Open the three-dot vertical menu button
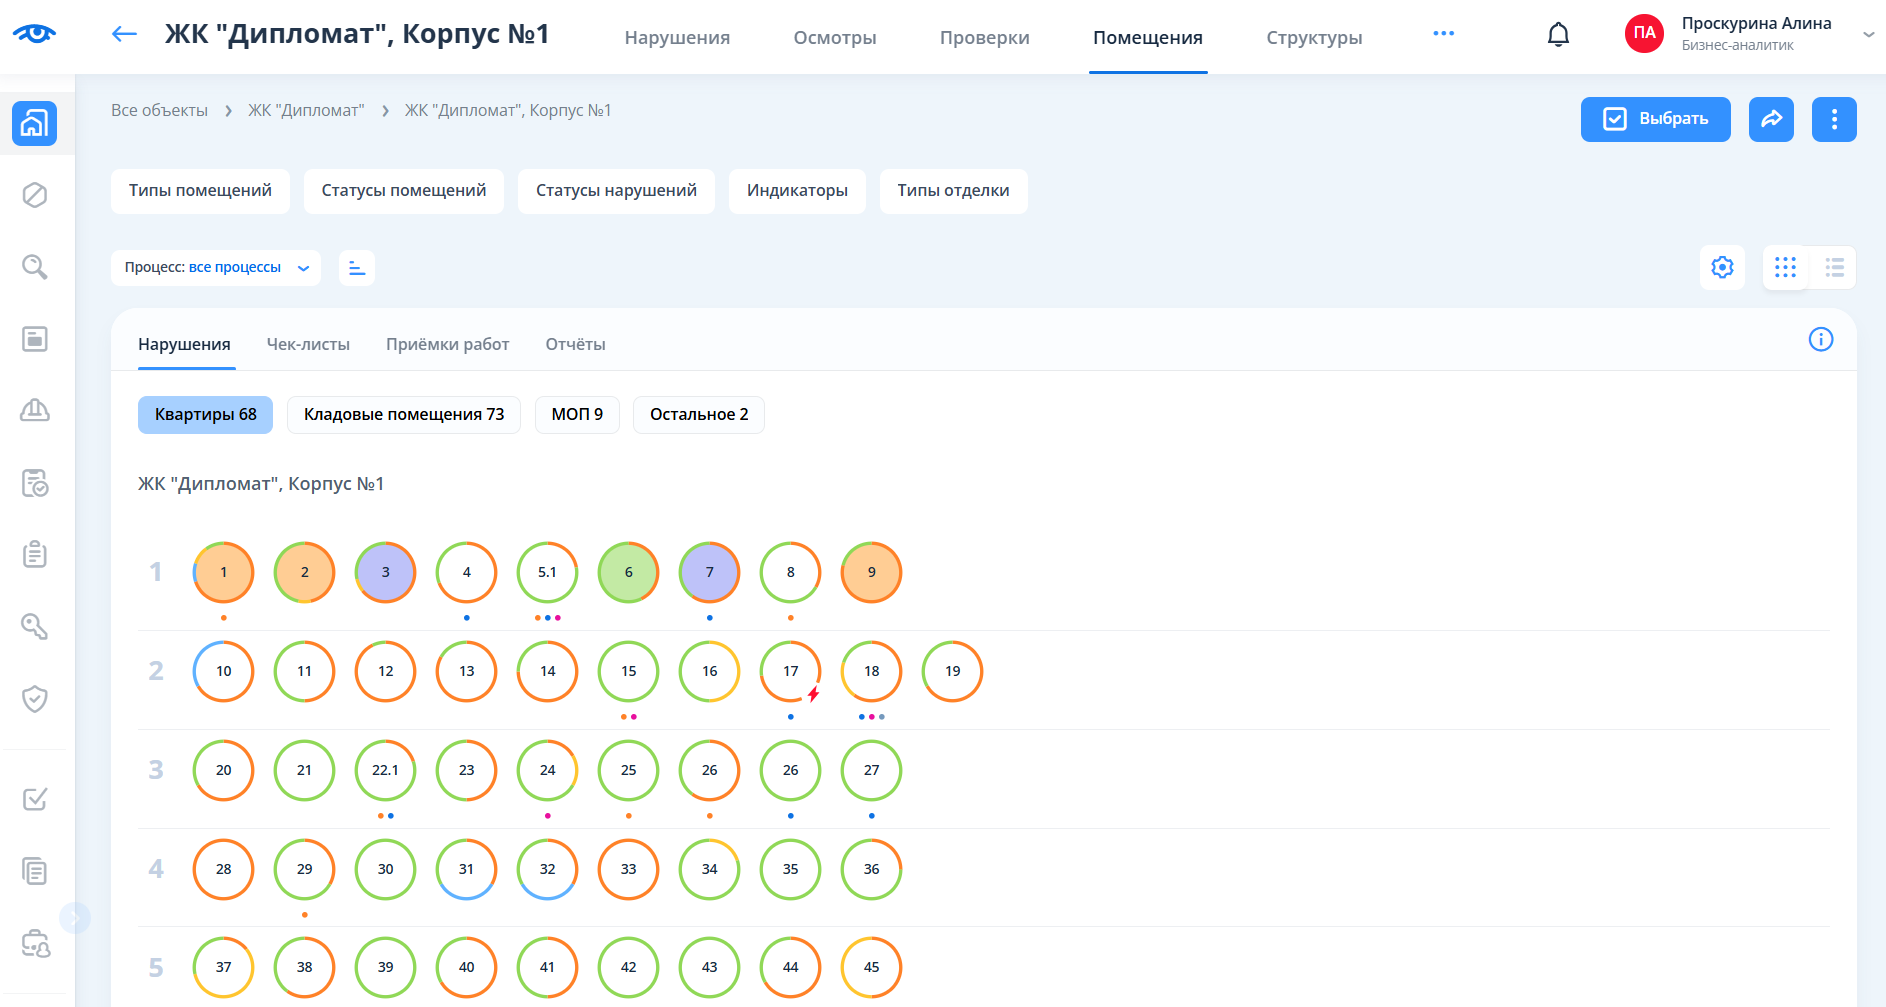1886x1007 pixels. [x=1833, y=120]
